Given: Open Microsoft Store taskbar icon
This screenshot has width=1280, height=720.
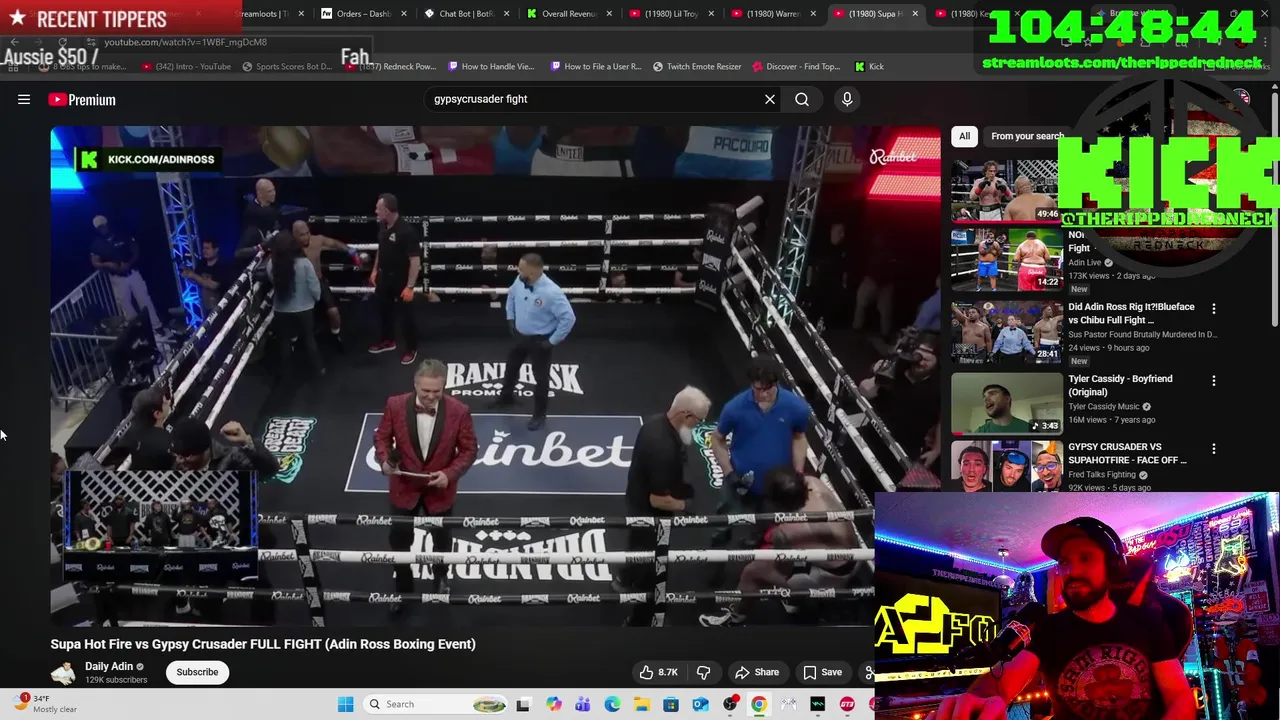Looking at the screenshot, I should click(x=671, y=704).
